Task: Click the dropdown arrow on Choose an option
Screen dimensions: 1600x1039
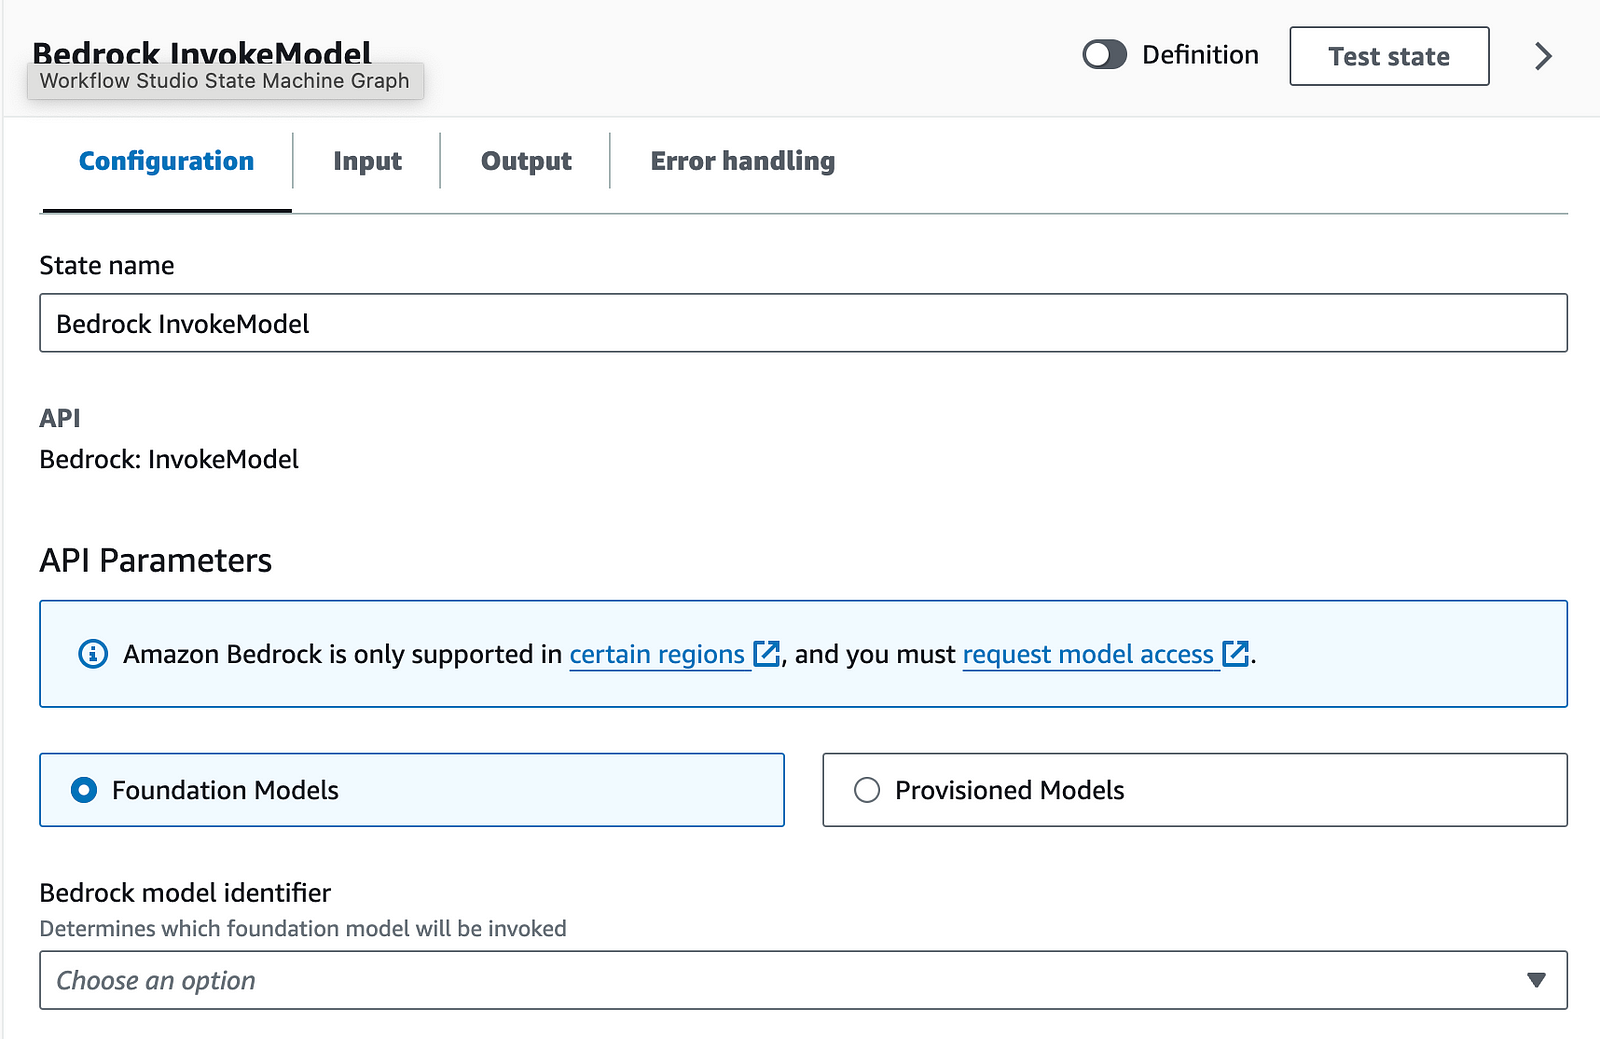Action: coord(1537,980)
